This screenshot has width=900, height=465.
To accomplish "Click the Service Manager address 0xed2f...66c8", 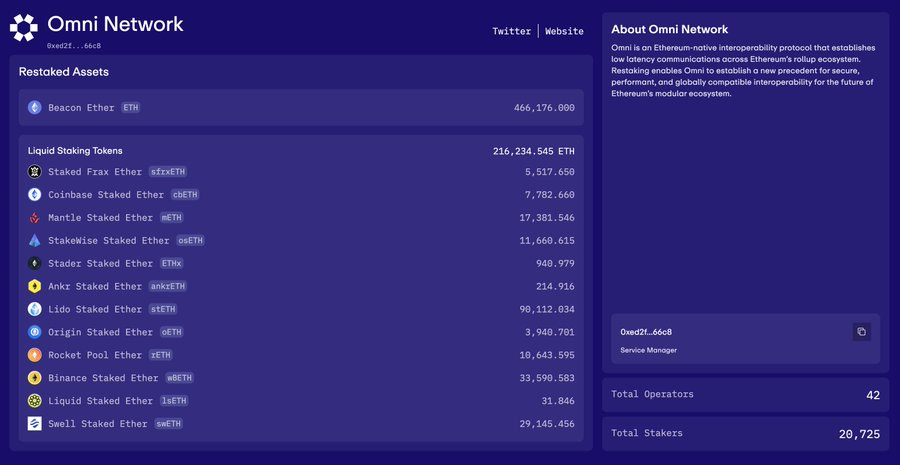I will pyautogui.click(x=646, y=332).
